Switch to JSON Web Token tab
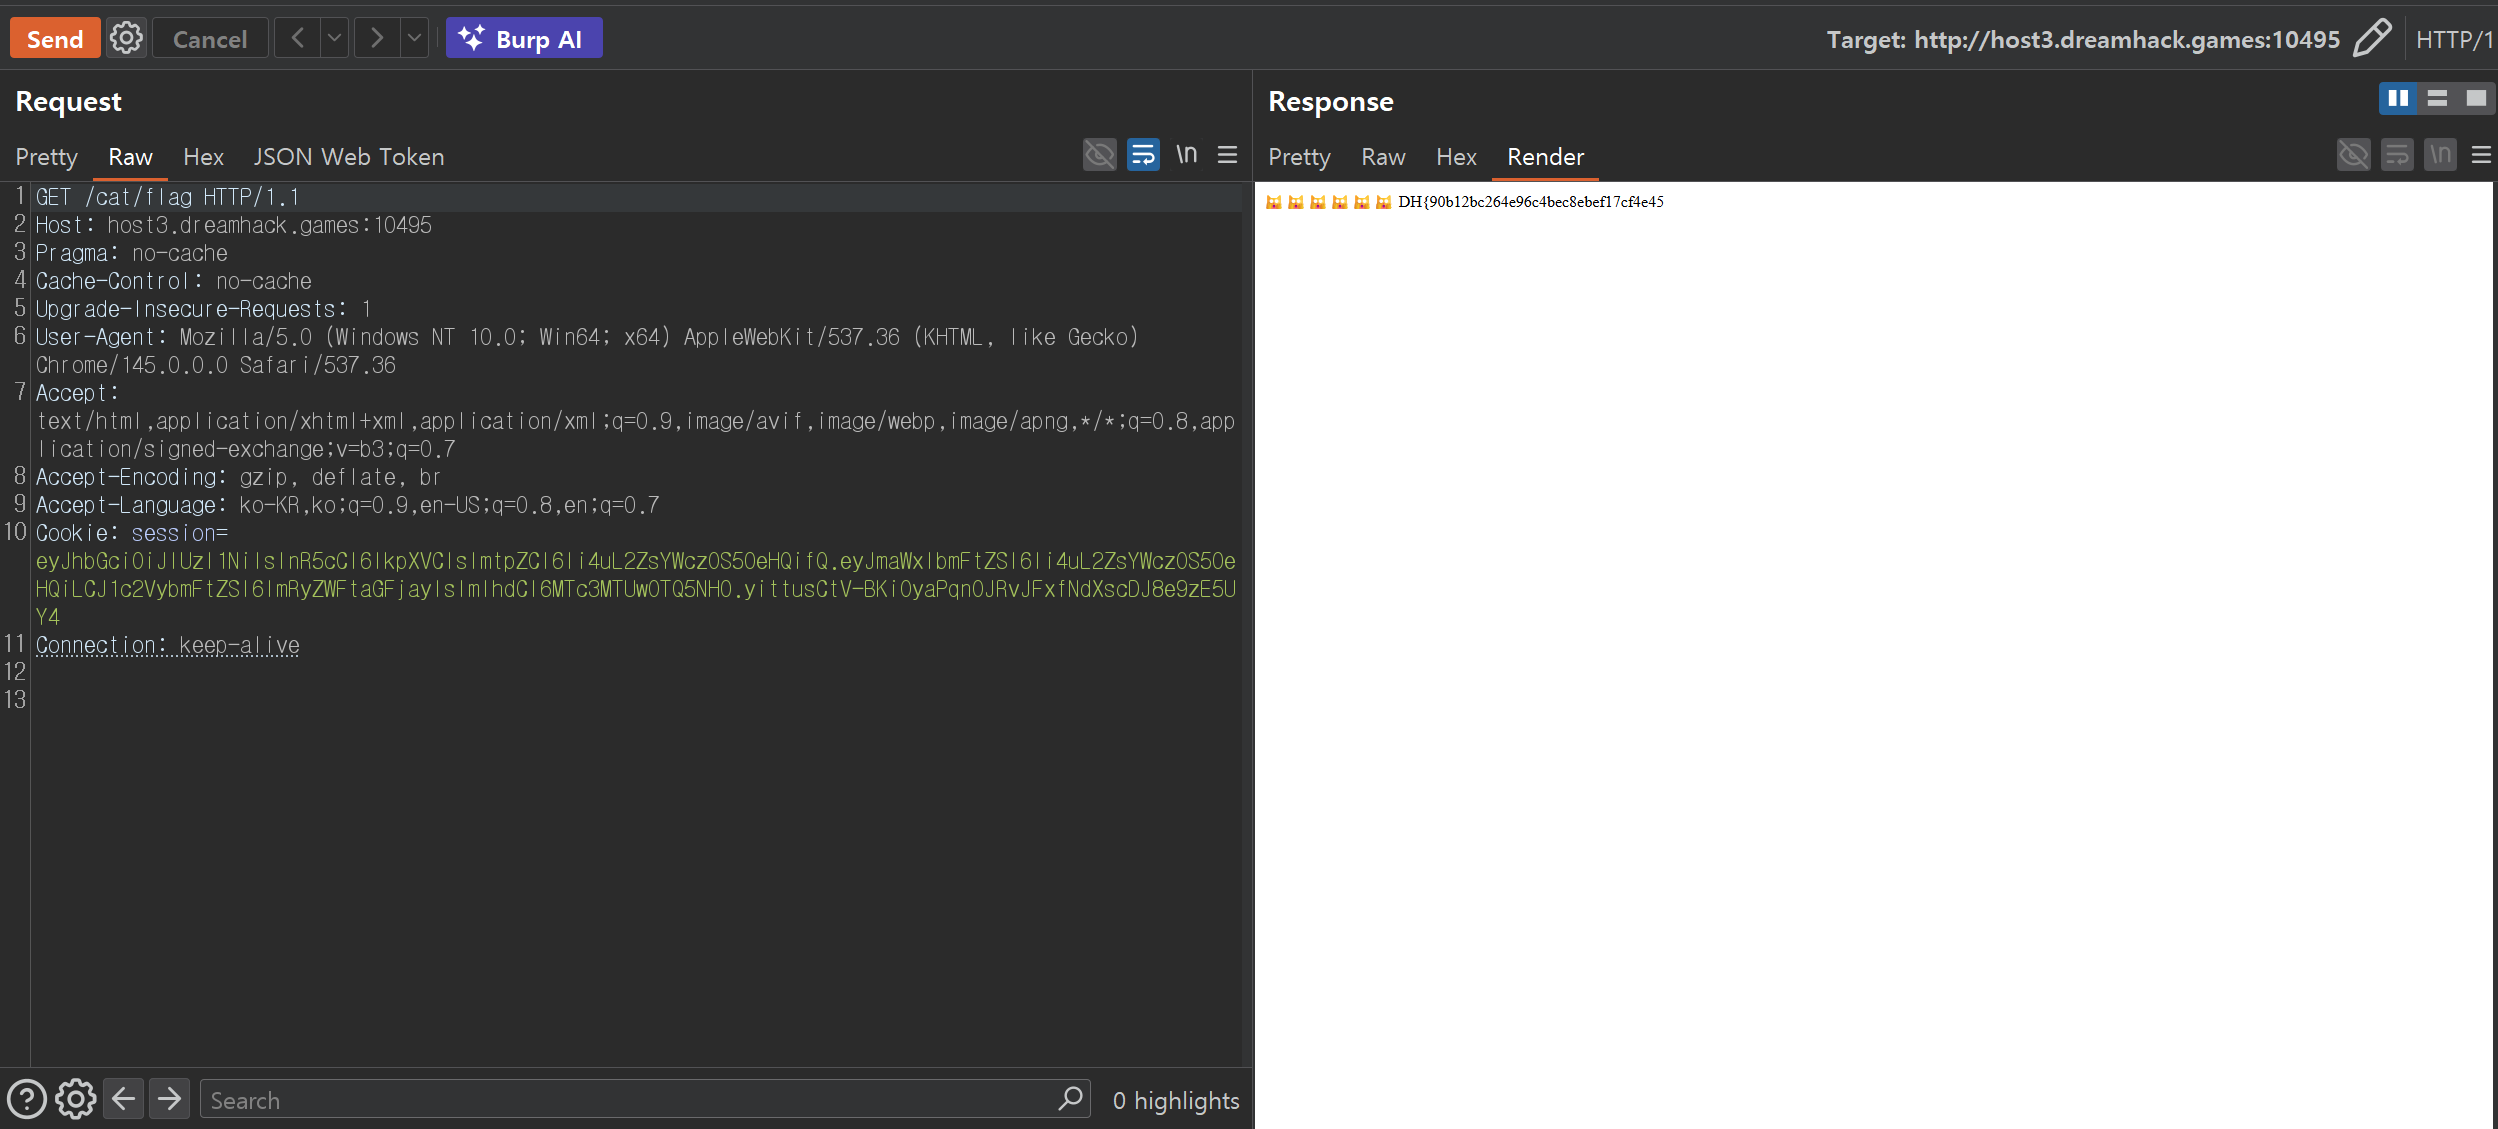 tap(348, 157)
